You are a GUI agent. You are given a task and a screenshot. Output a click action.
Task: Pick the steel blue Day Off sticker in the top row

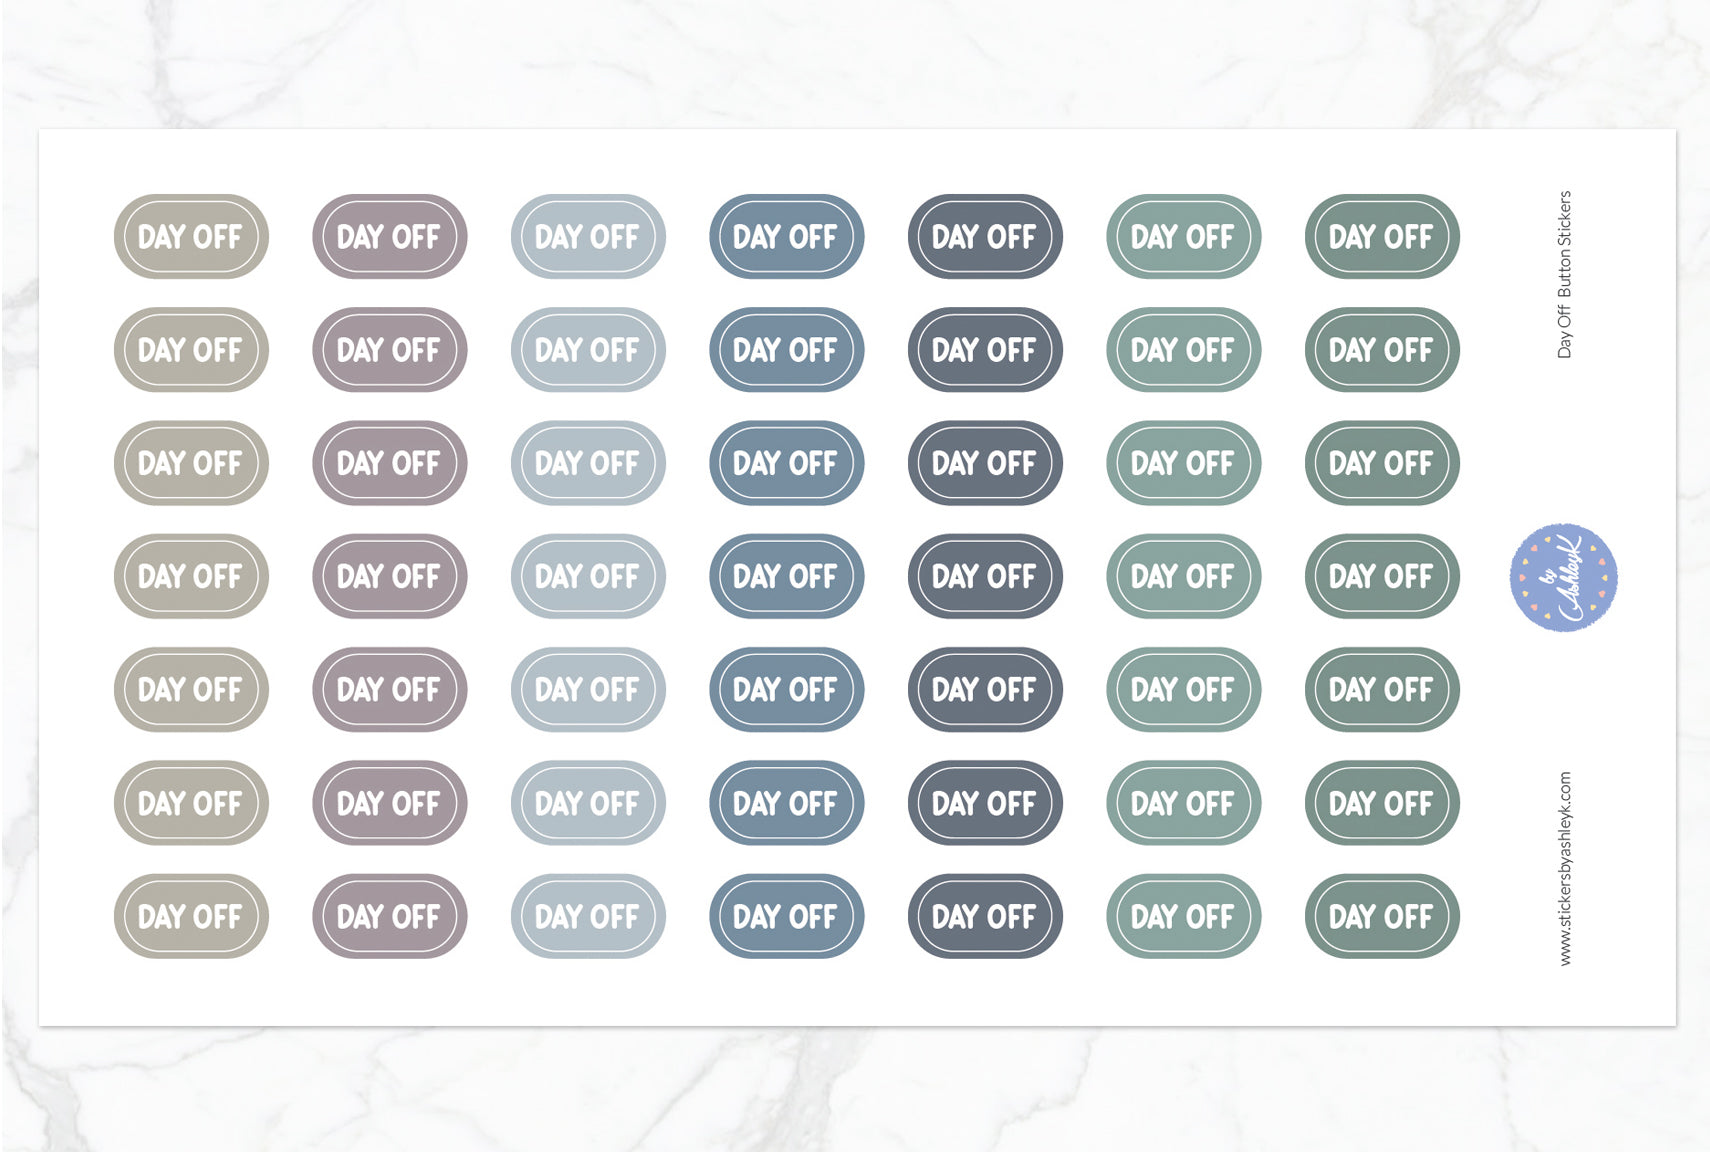786,237
